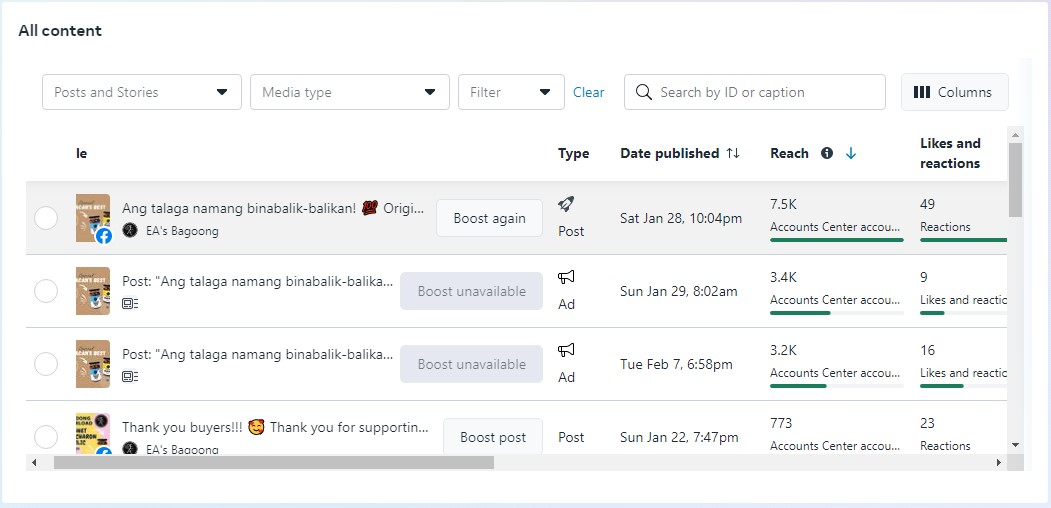Click the date 'Sun Jan 29, 8:02am'

point(678,292)
